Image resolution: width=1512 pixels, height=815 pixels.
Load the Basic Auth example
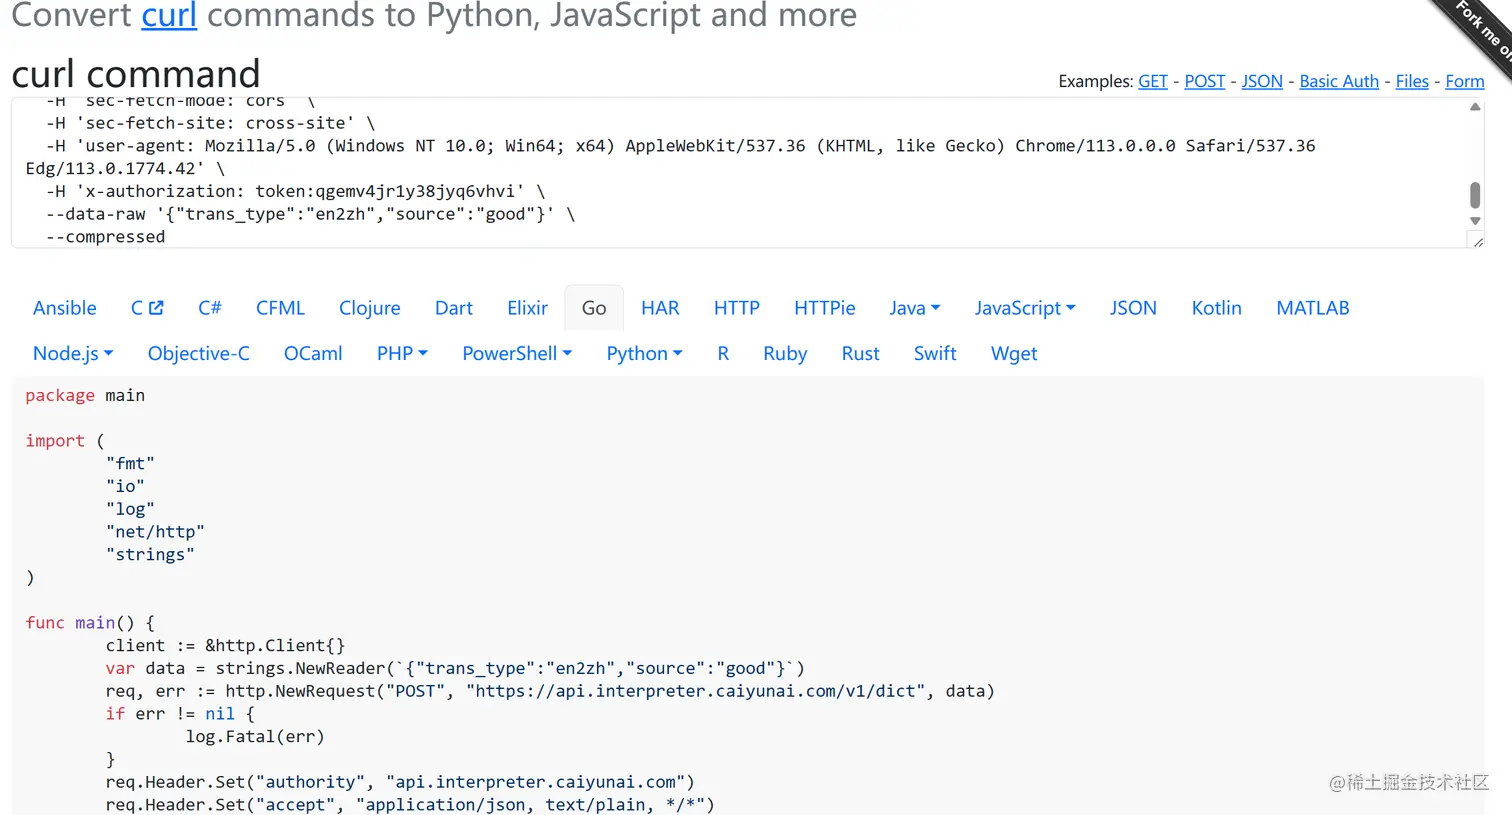[x=1339, y=81]
